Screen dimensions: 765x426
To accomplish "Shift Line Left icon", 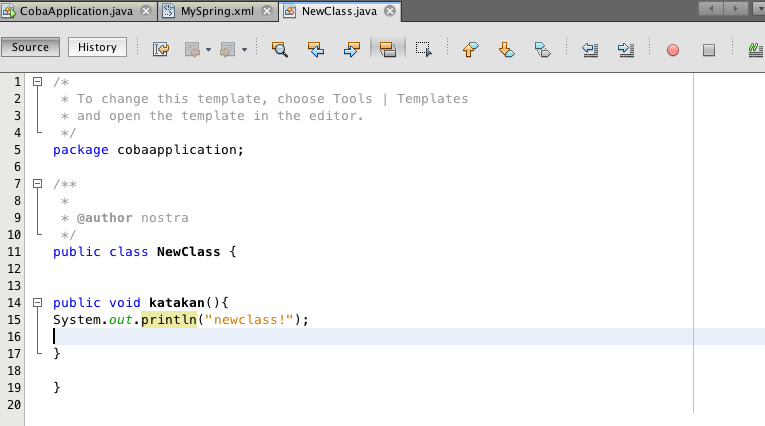I will pos(590,49).
